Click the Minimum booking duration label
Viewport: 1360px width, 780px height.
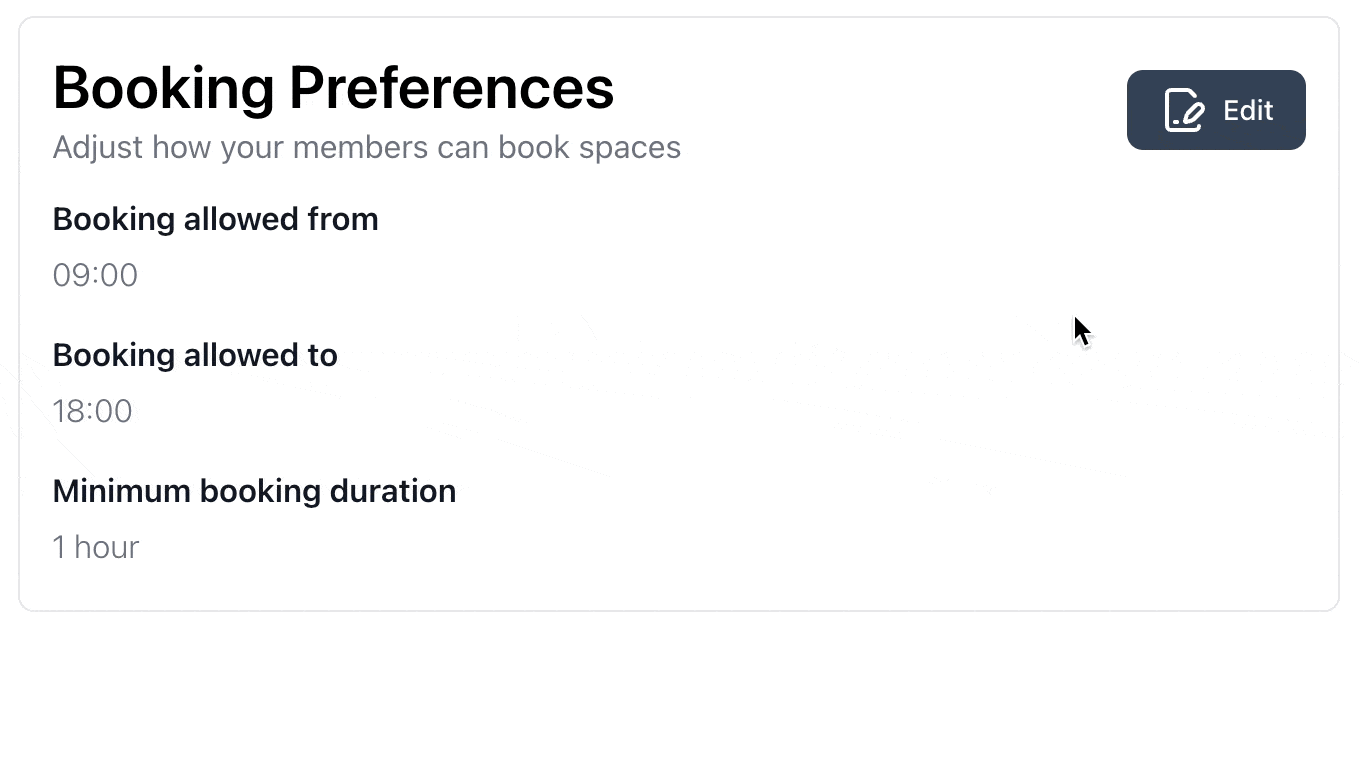254,491
